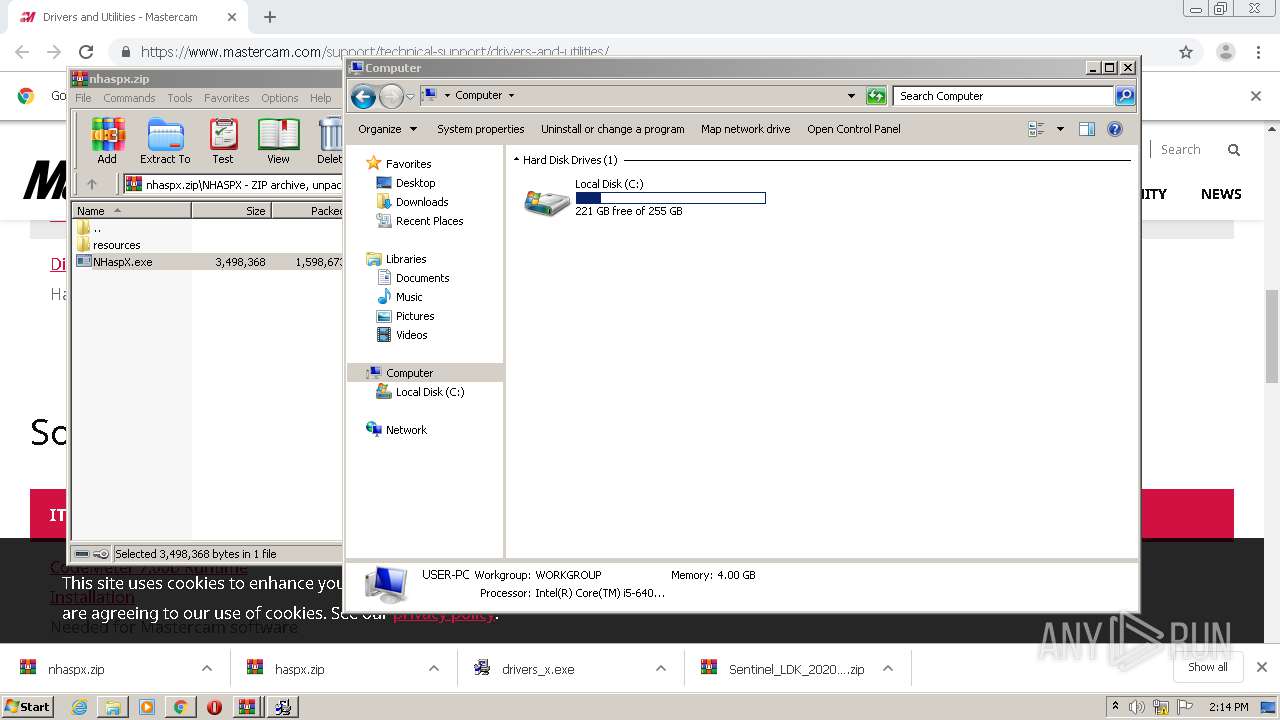Image resolution: width=1280 pixels, height=720 pixels.
Task: Open recent pages dropdown next to Forward
Action: click(410, 96)
